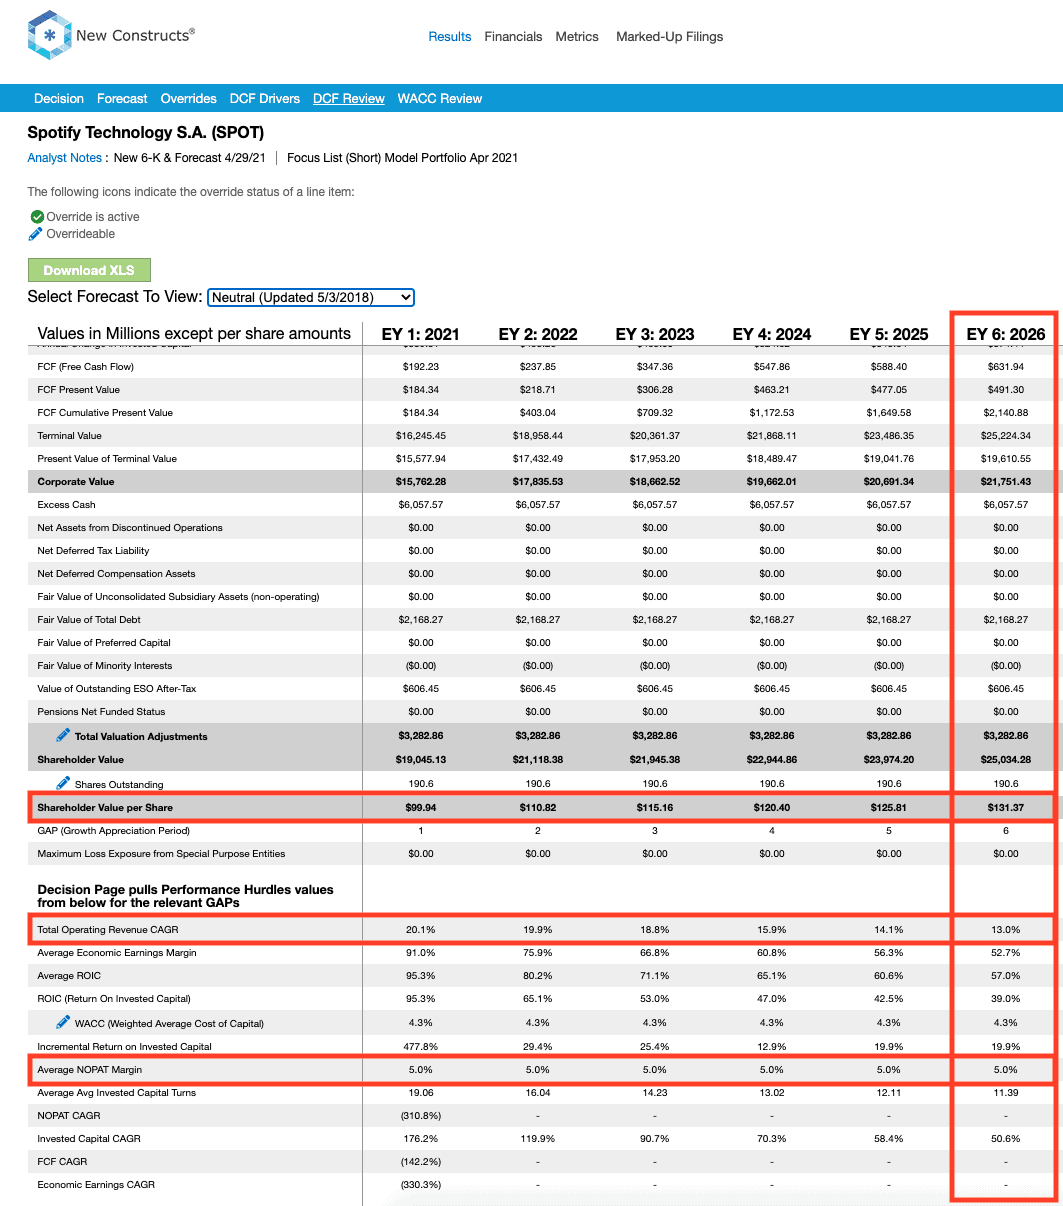Click the Spotify Technology S.A. (SPOT) title

tap(146, 132)
